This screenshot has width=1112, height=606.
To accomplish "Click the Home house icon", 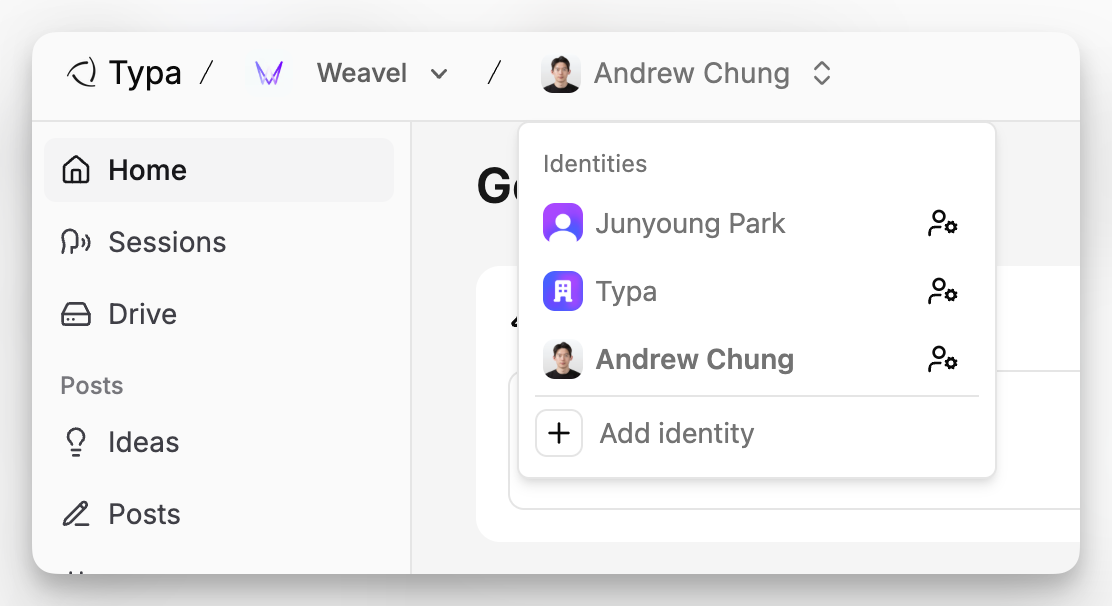I will click(x=76, y=170).
